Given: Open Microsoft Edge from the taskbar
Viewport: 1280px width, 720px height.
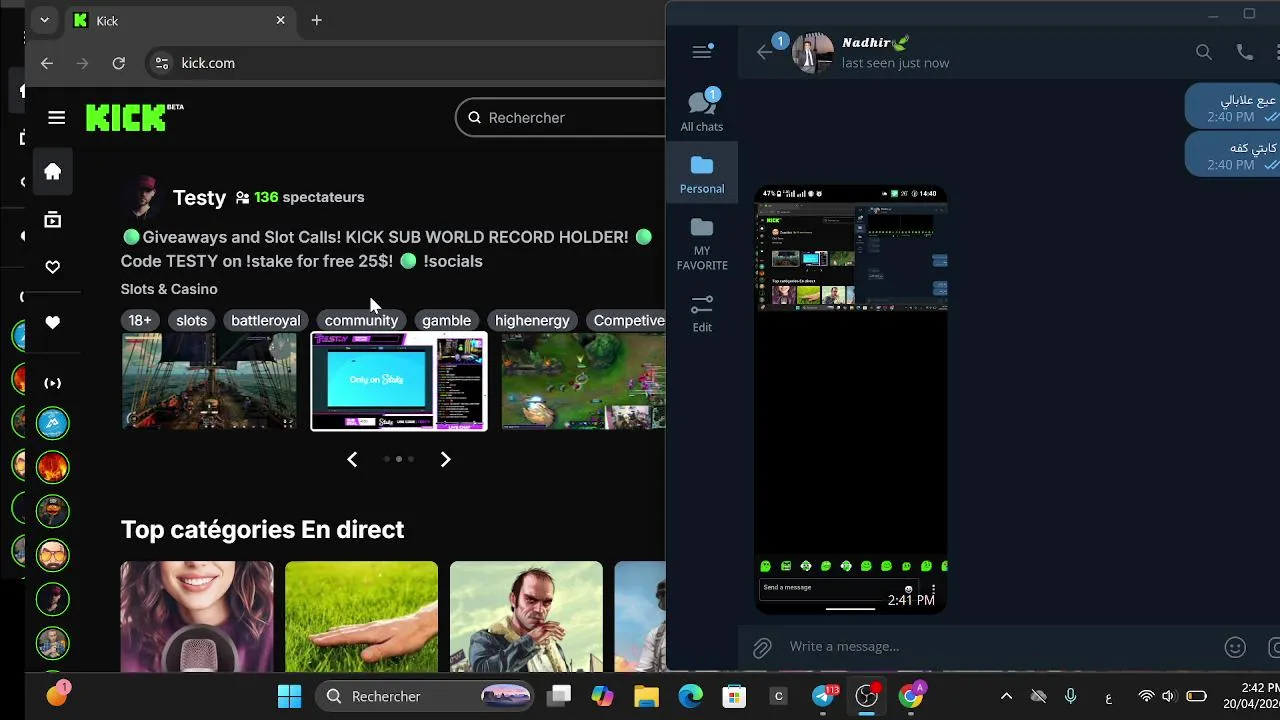Looking at the screenshot, I should (x=690, y=697).
